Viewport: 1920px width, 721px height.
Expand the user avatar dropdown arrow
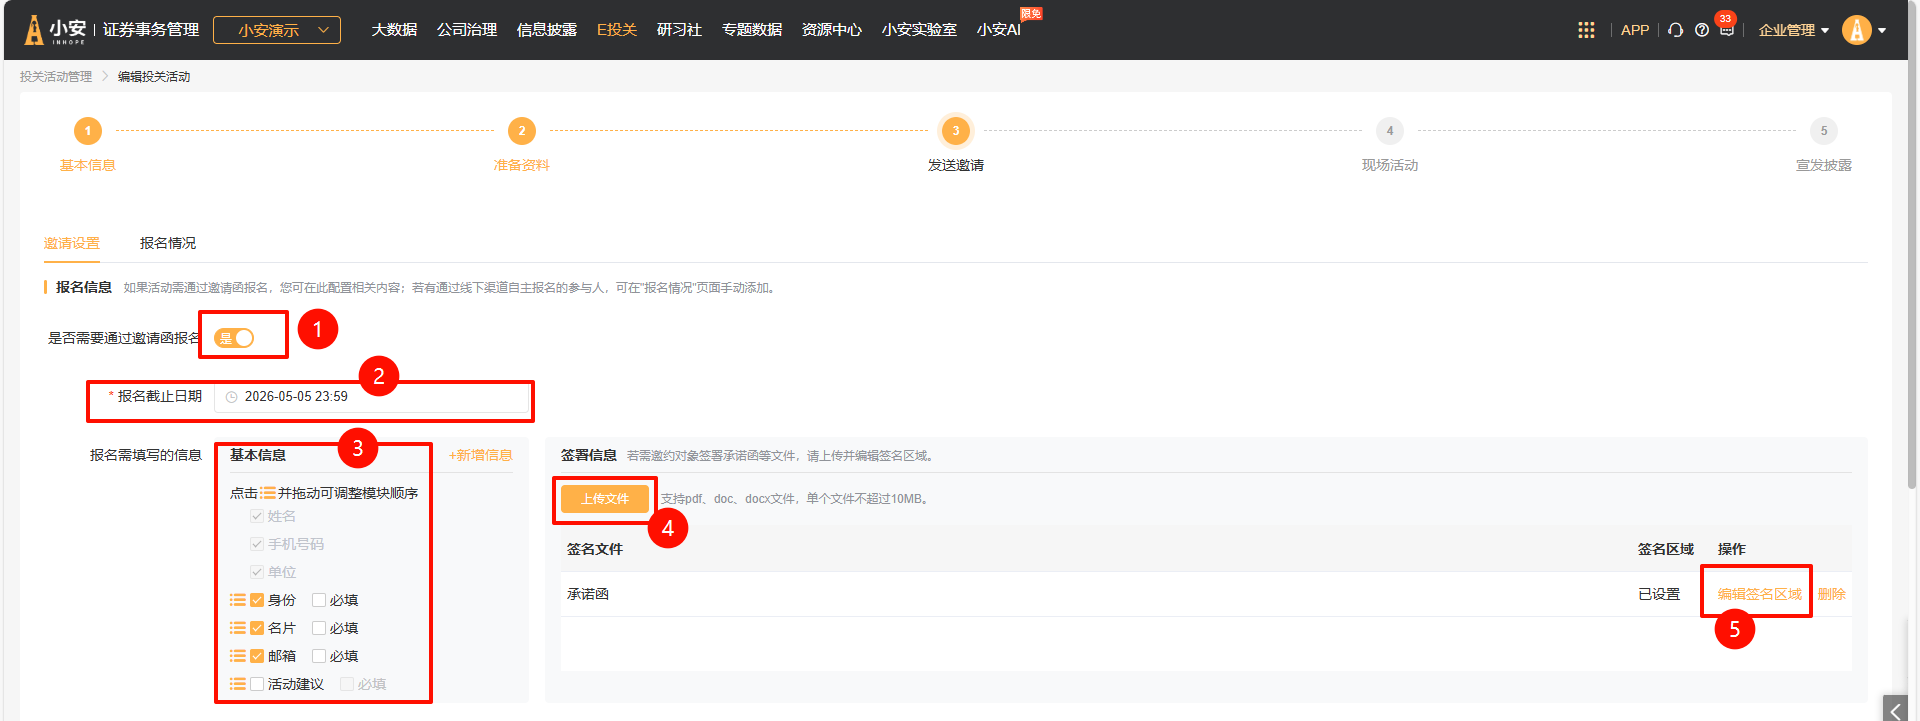point(1882,30)
